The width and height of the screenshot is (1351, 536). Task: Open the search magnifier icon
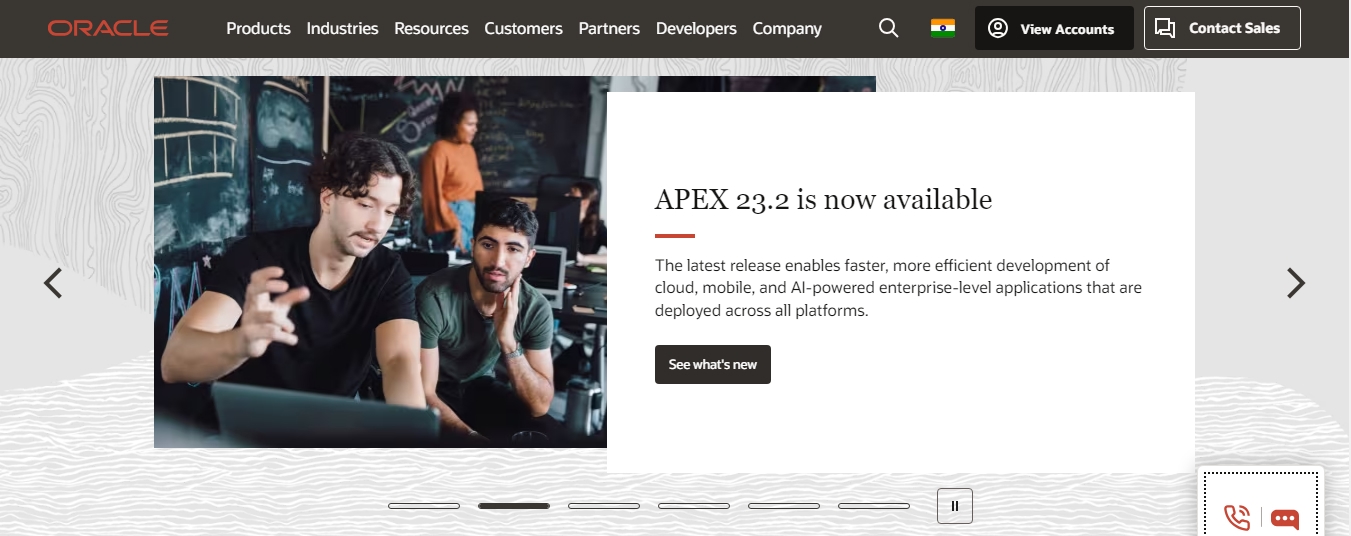[x=888, y=28]
